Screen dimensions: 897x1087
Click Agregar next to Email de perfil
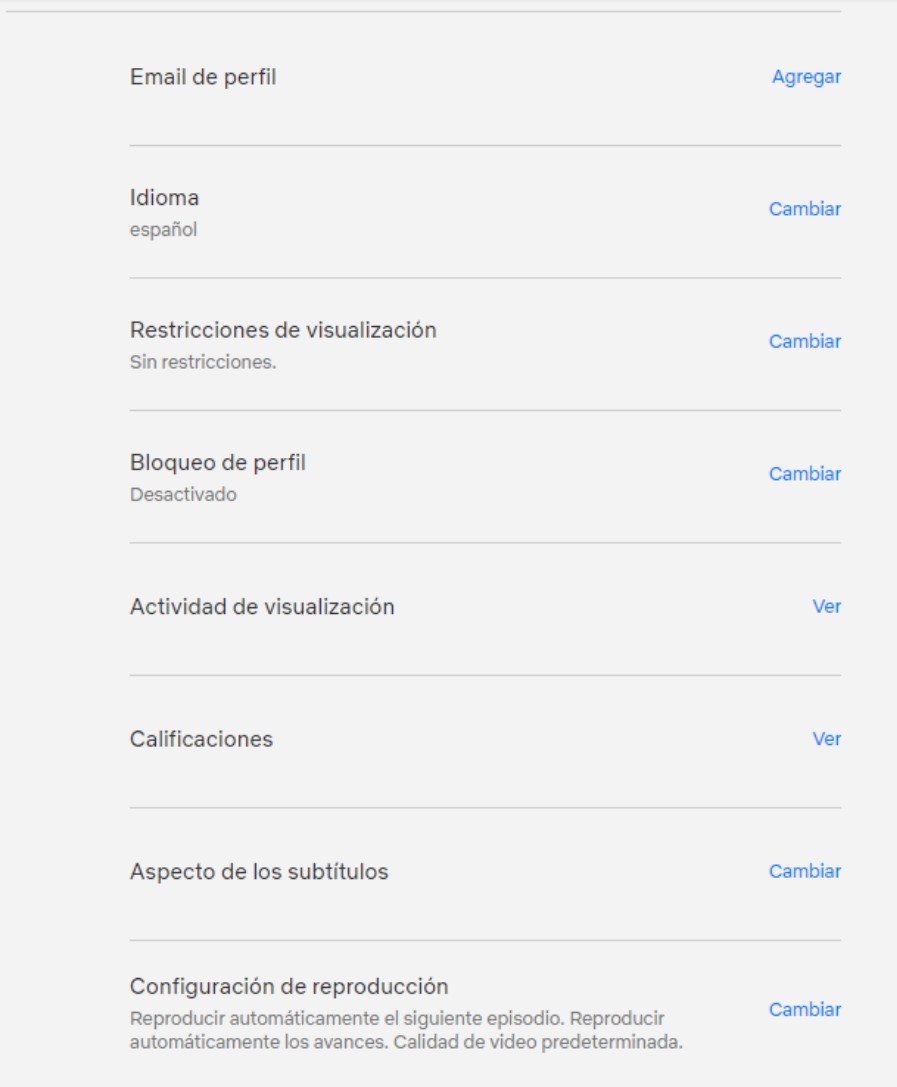(x=806, y=77)
